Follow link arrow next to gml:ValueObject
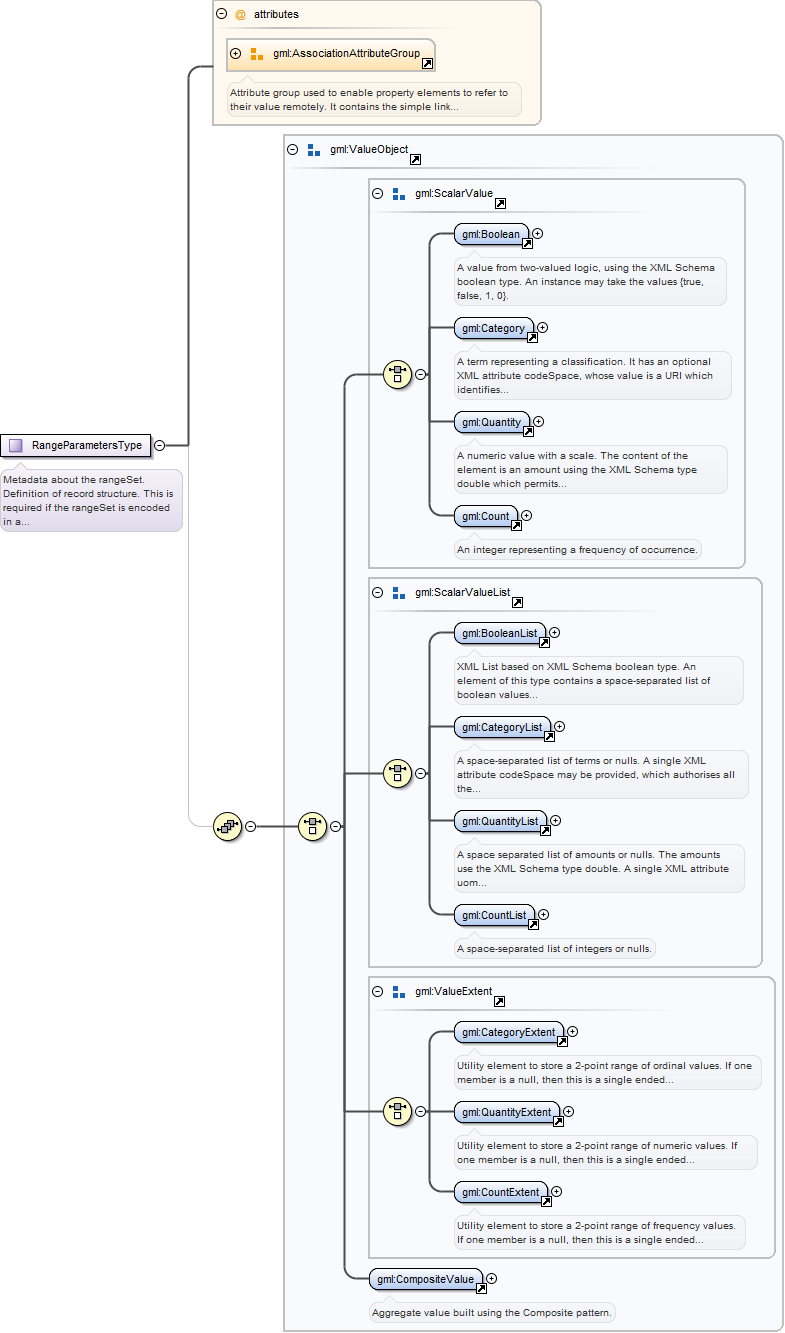Screen dimensions: 785x1333 pos(415,159)
